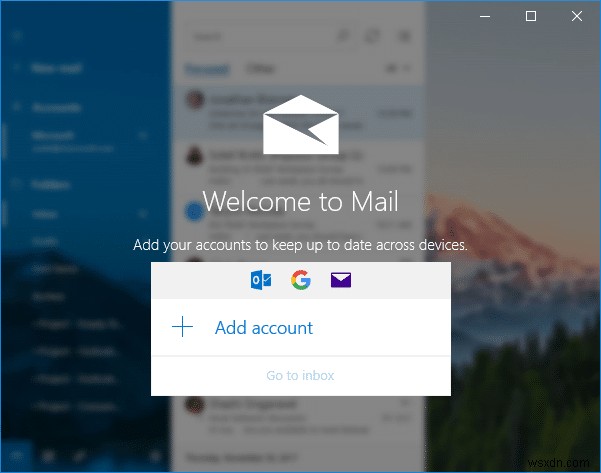Maximize the Mail window

coord(531,16)
